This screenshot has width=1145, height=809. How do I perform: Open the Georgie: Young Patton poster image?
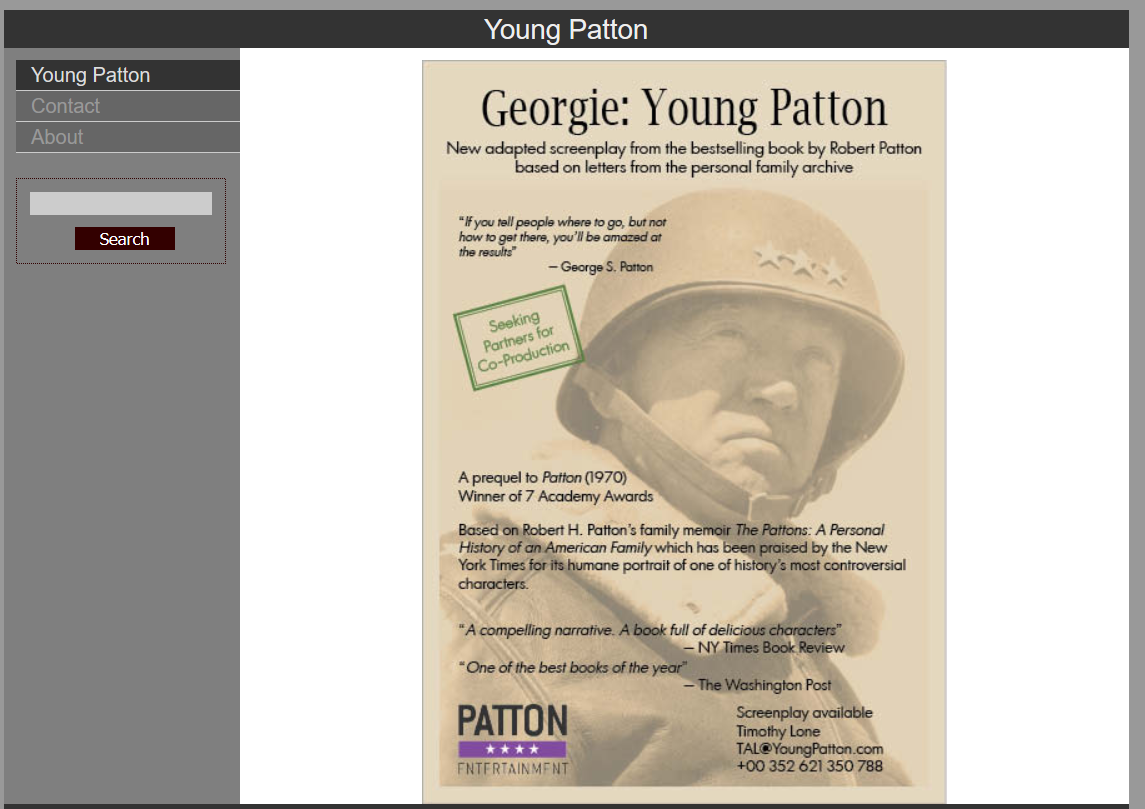pyautogui.click(x=684, y=432)
